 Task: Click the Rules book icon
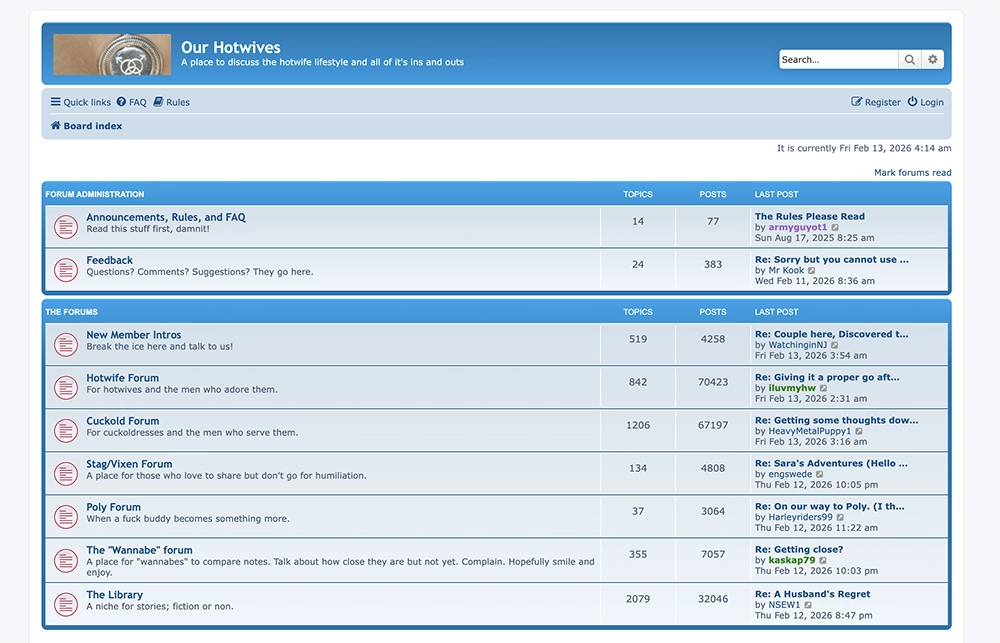tap(159, 101)
